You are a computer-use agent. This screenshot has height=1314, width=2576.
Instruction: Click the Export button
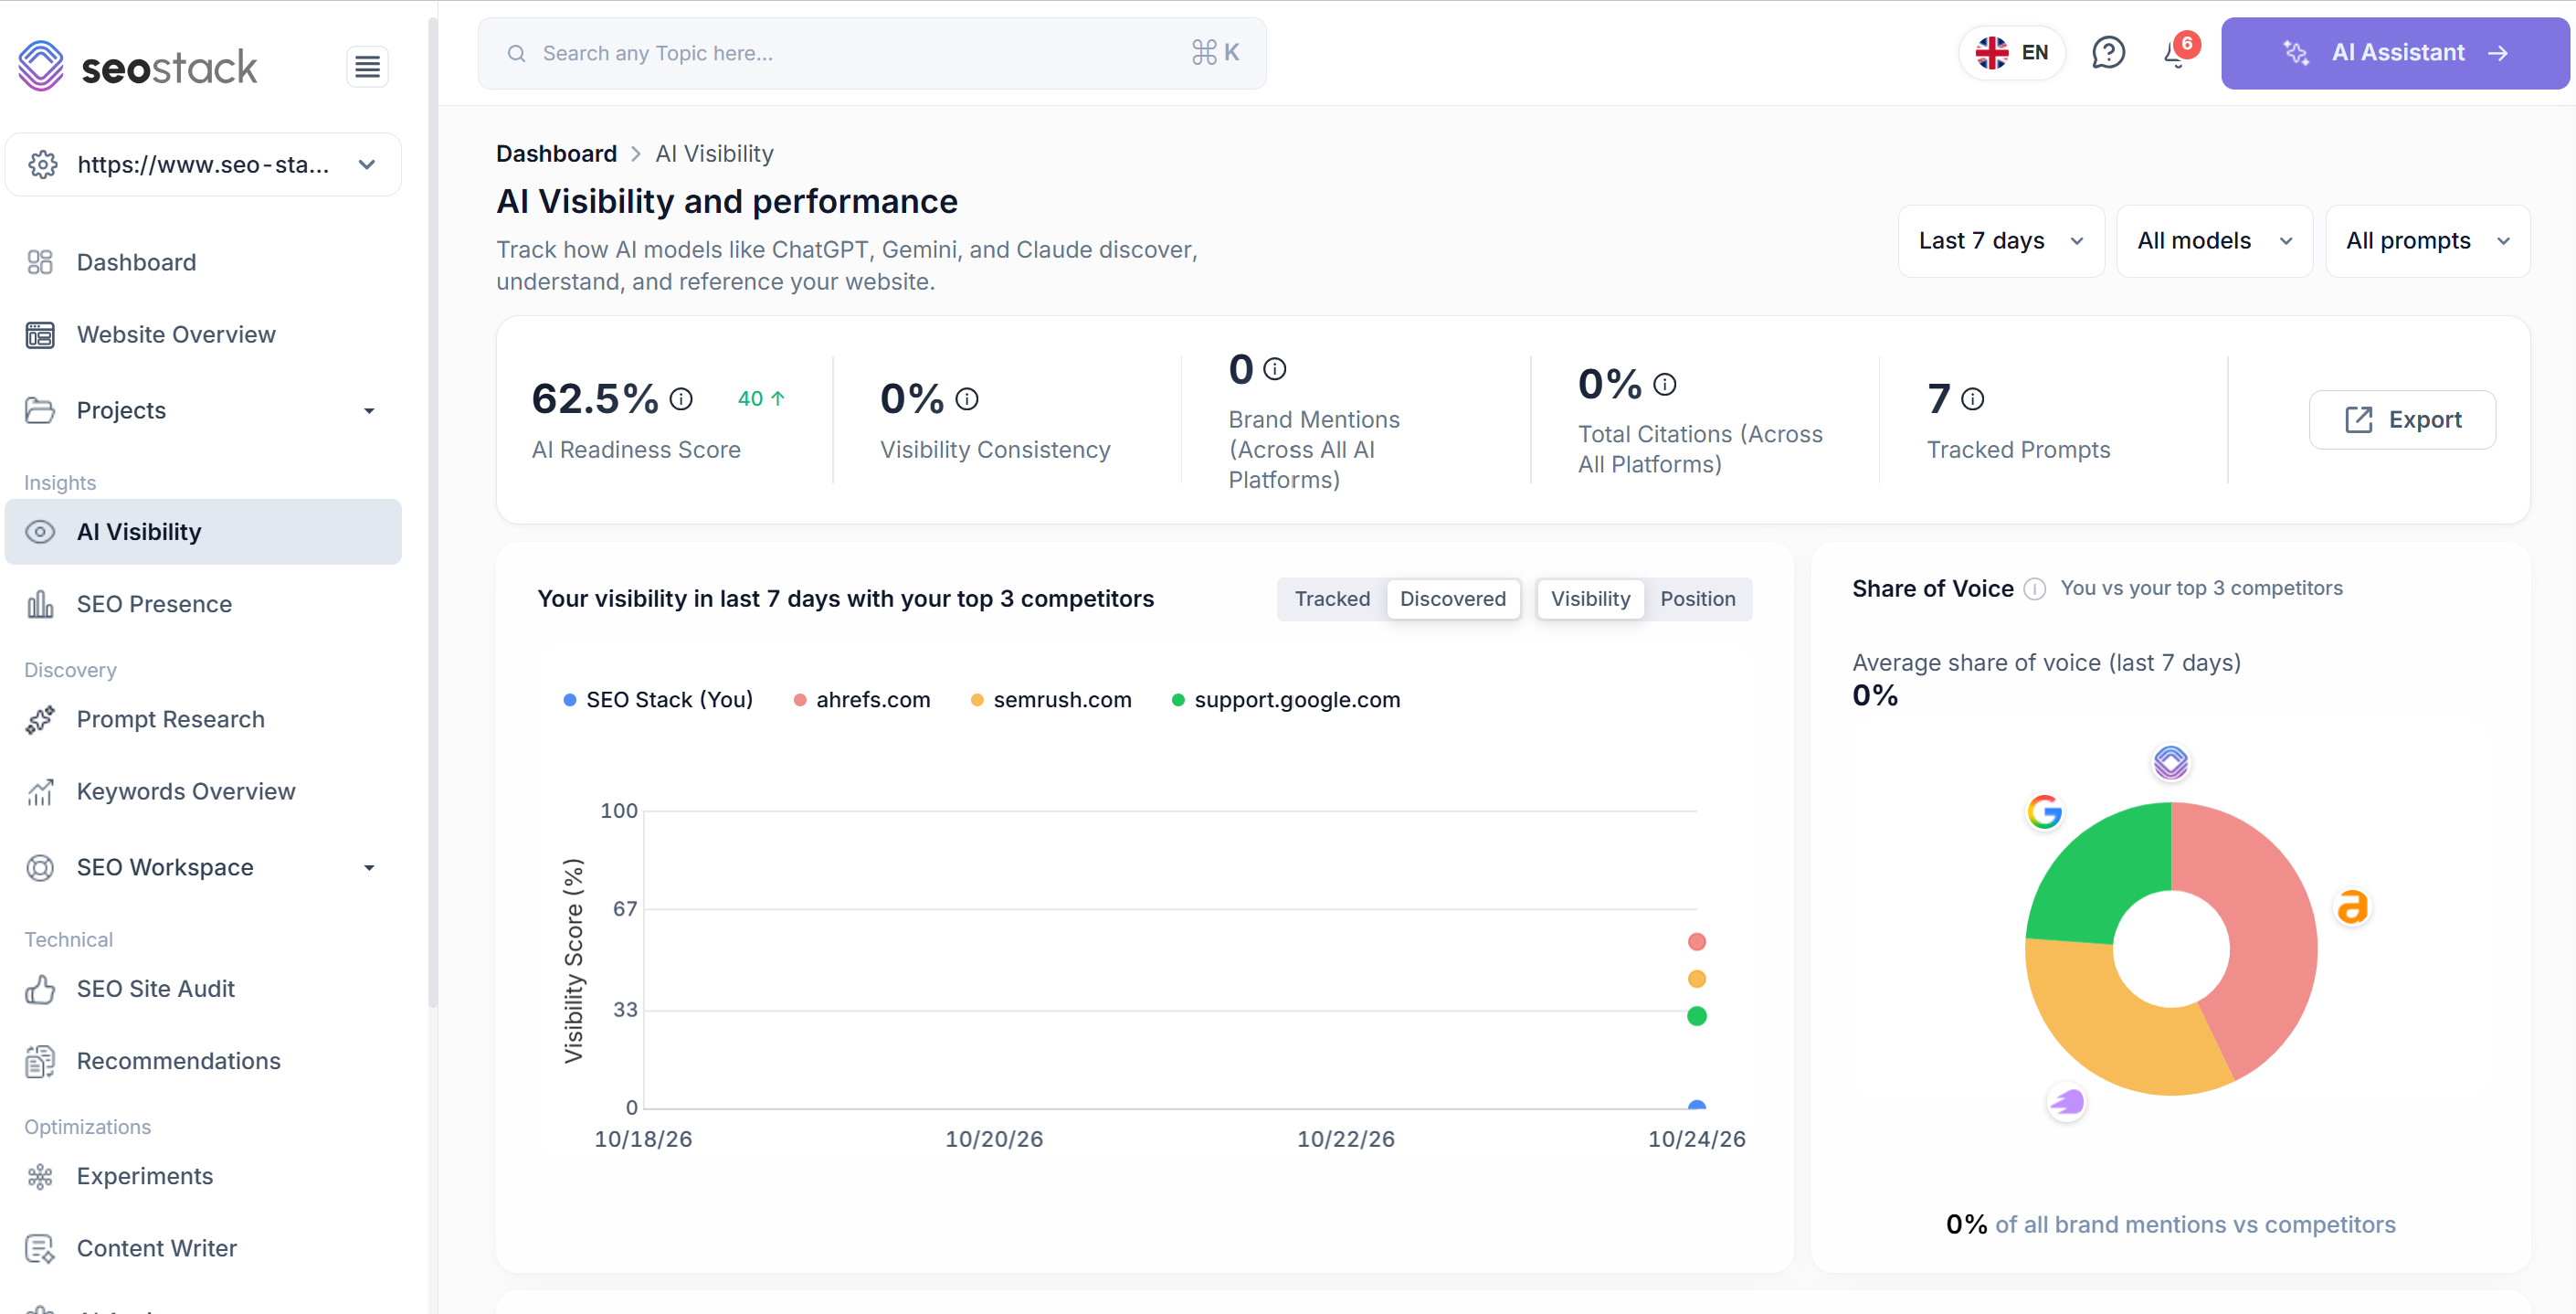click(x=2402, y=420)
